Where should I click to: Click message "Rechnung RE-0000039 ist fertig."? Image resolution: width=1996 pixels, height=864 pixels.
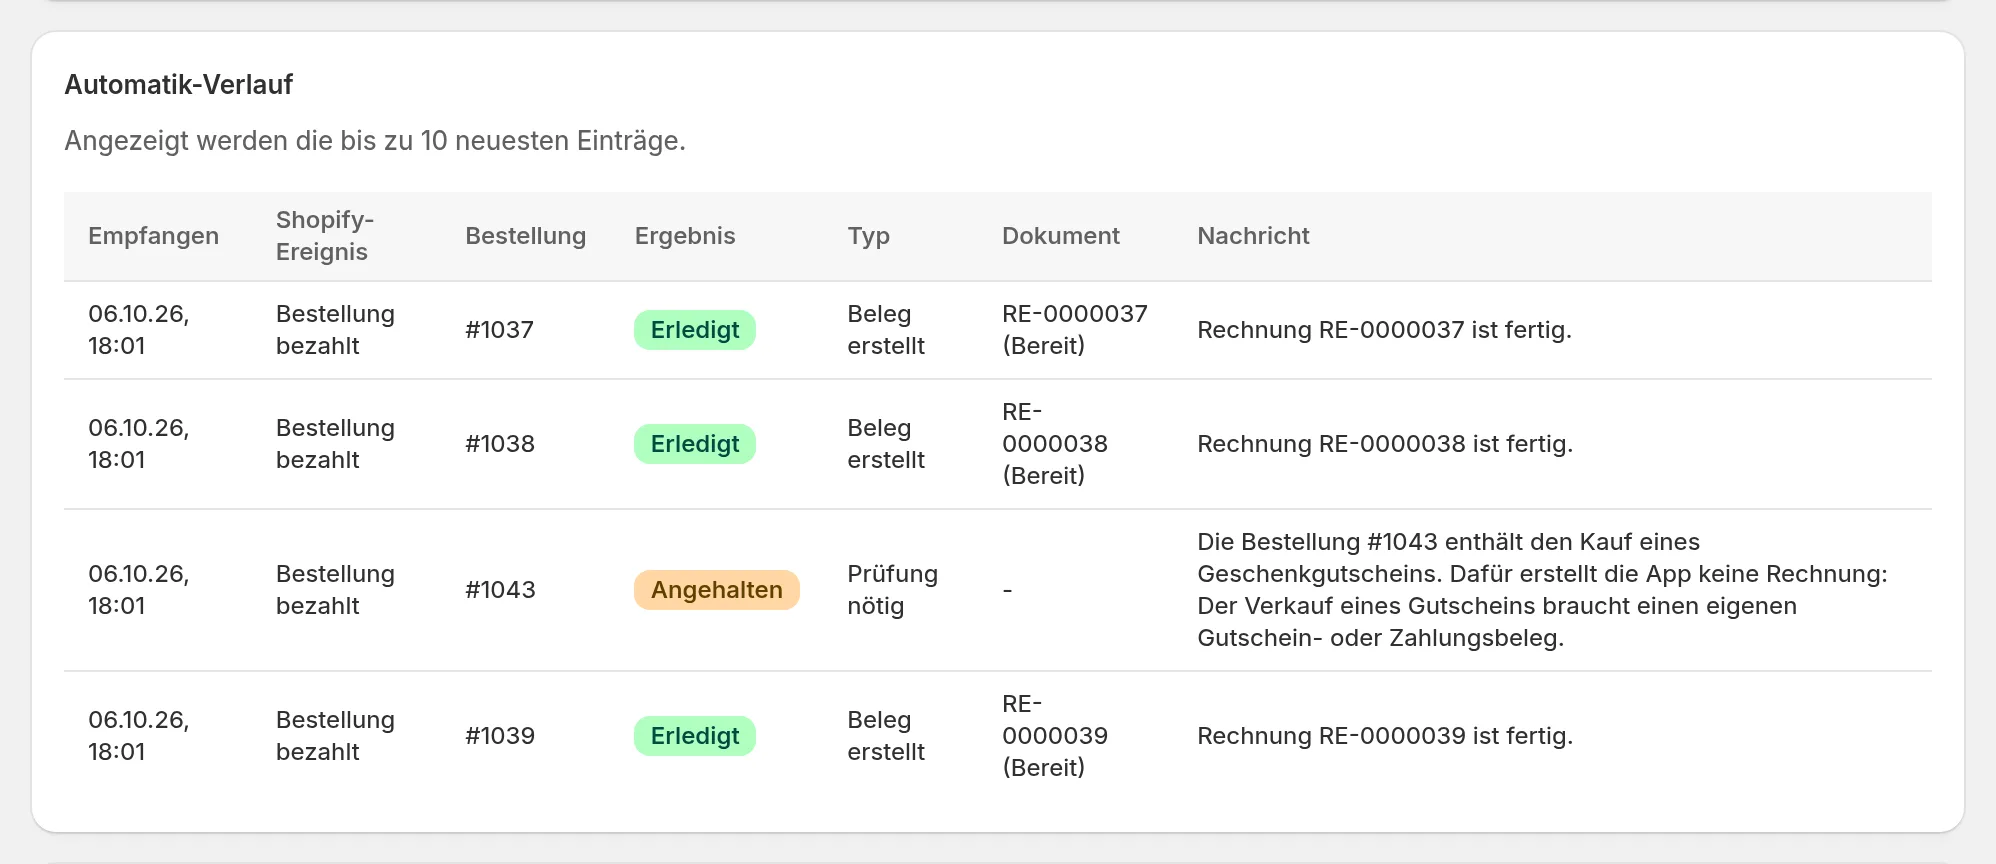pos(1385,736)
